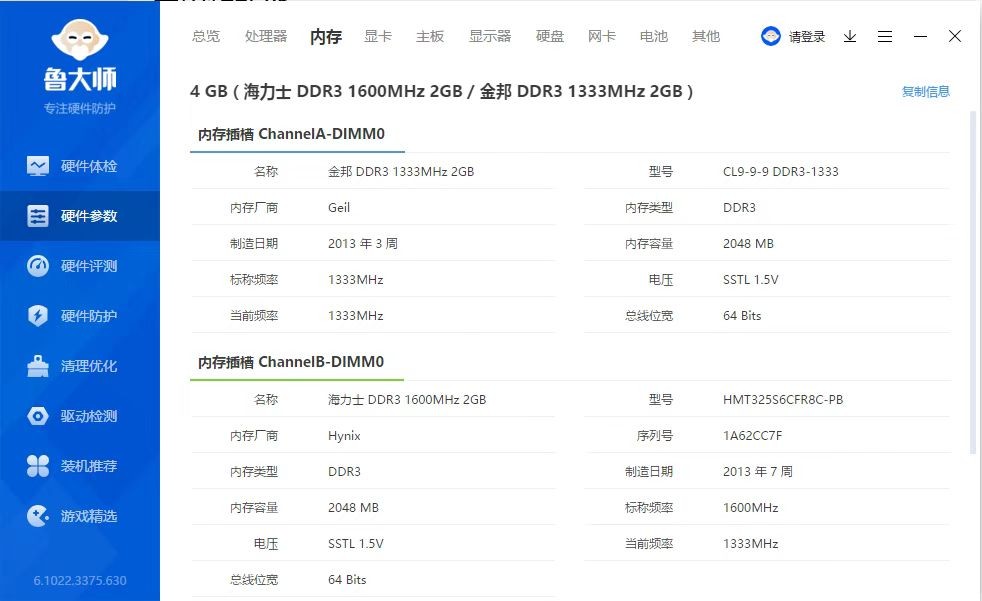Screen dimensions: 982x601
Task: Select the 硬件参数 sidebar icon
Action: 38,216
